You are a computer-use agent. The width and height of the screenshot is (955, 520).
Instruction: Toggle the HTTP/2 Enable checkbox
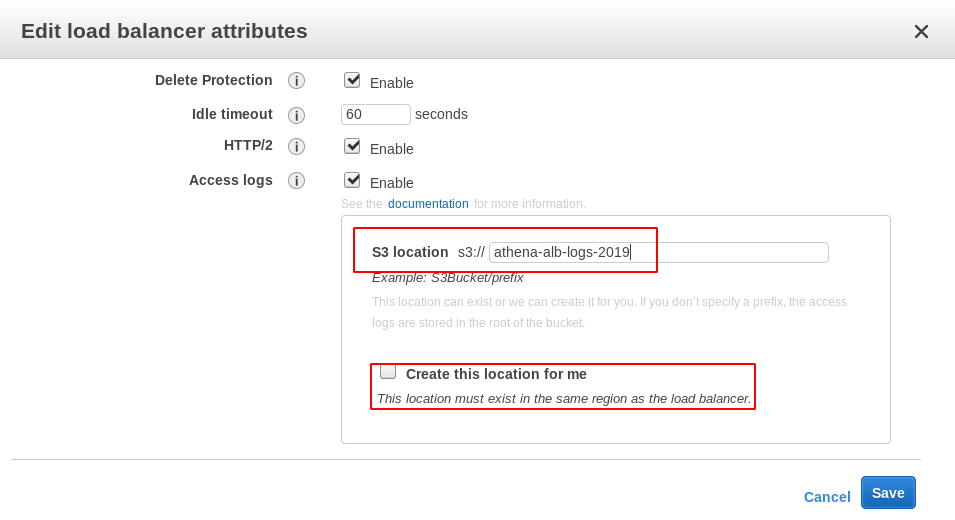tap(352, 146)
